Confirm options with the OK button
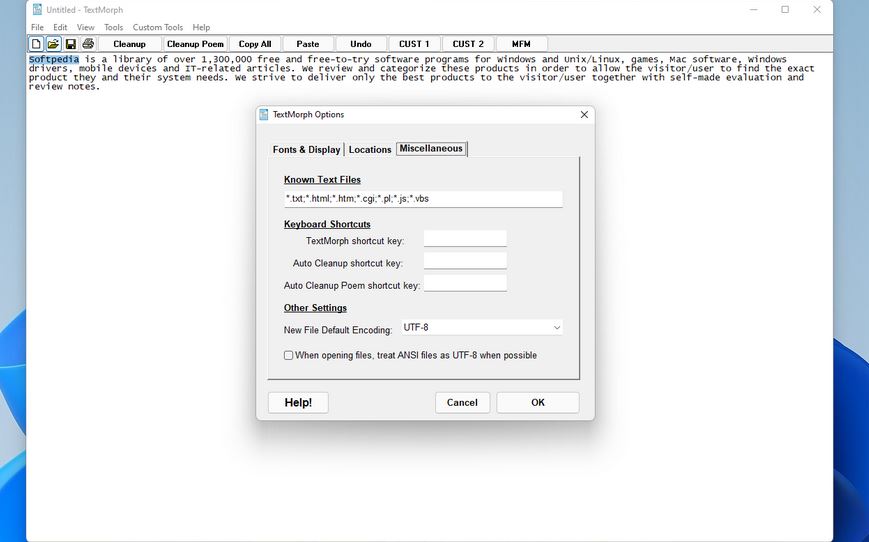Screen dimensions: 869x542 click(538, 402)
